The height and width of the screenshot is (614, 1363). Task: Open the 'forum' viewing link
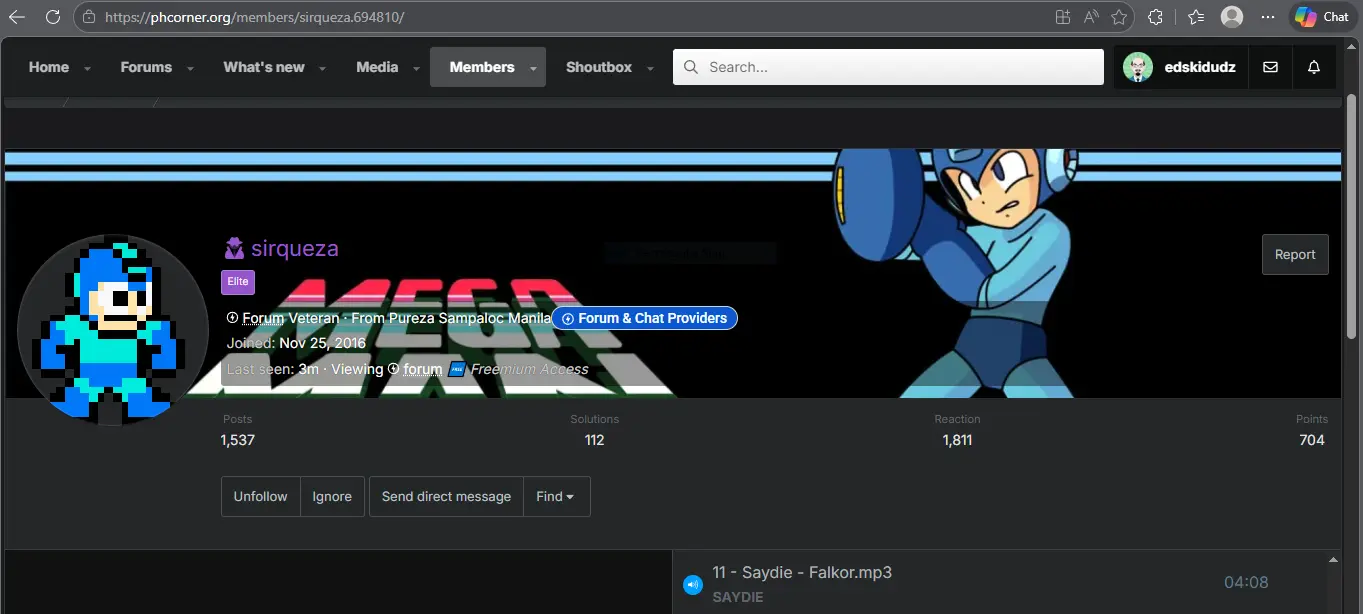tap(423, 369)
